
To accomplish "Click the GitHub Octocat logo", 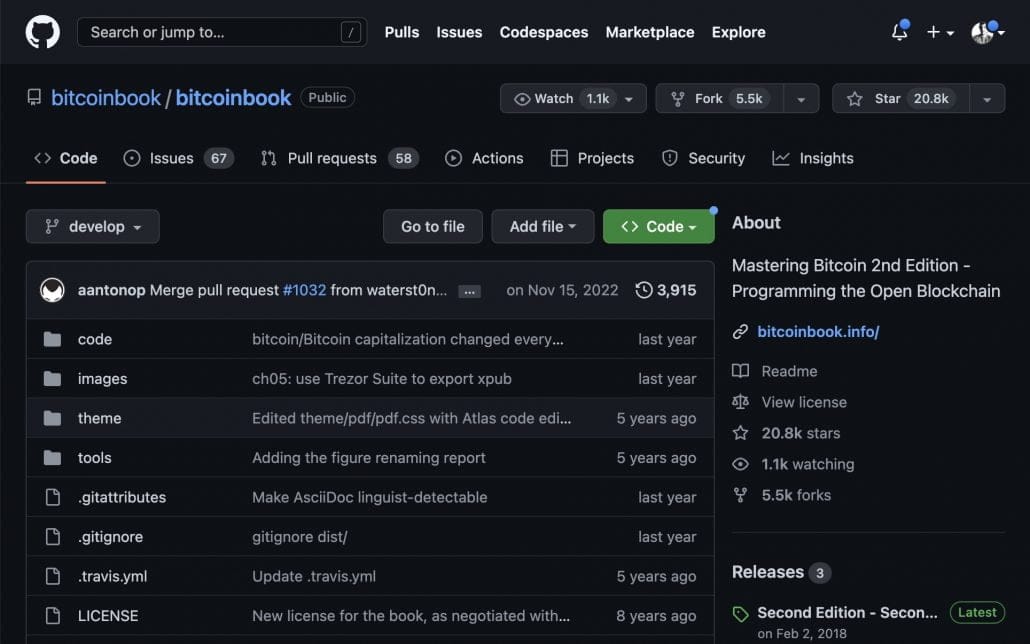I will pyautogui.click(x=43, y=32).
